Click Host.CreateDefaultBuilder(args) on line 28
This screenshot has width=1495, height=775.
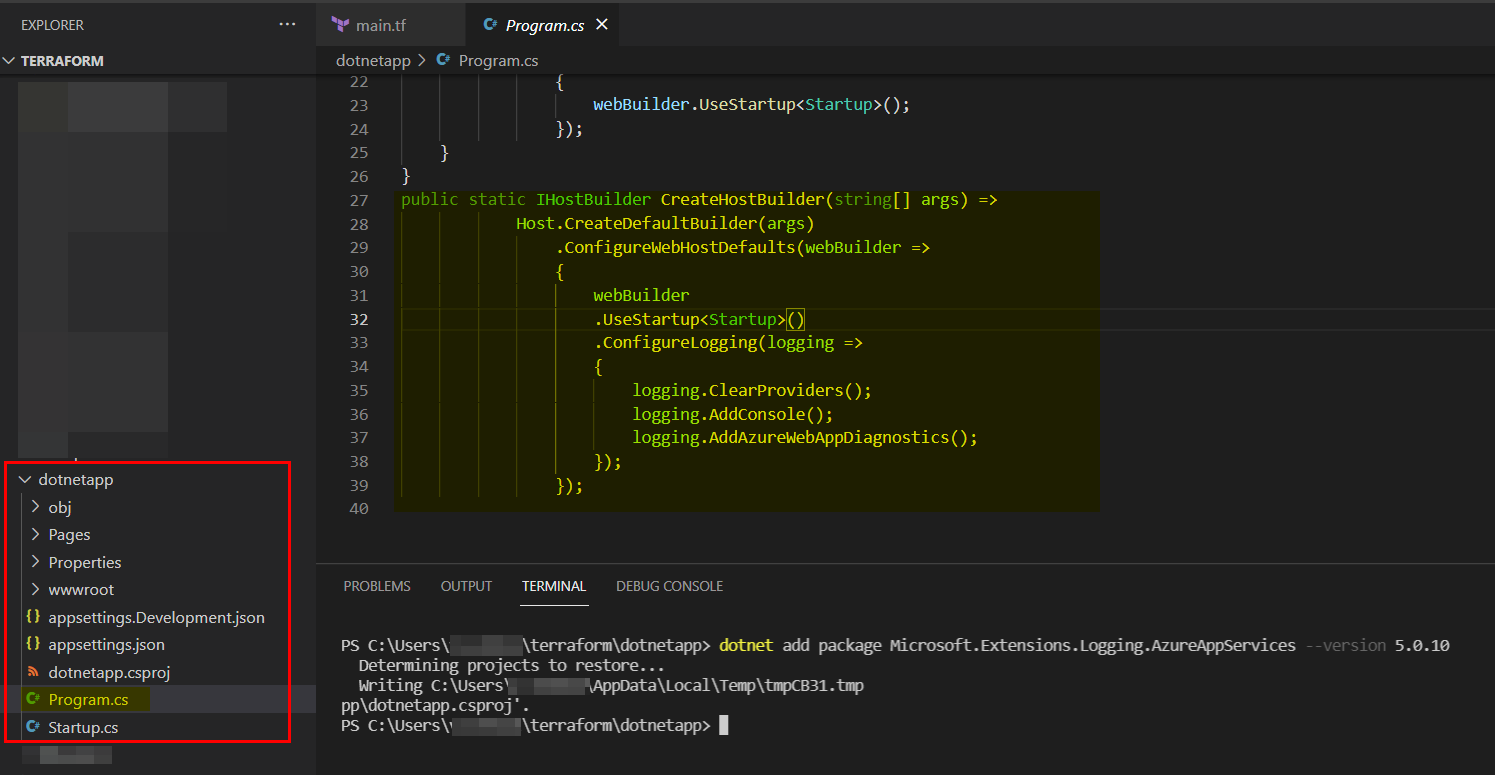(x=665, y=224)
